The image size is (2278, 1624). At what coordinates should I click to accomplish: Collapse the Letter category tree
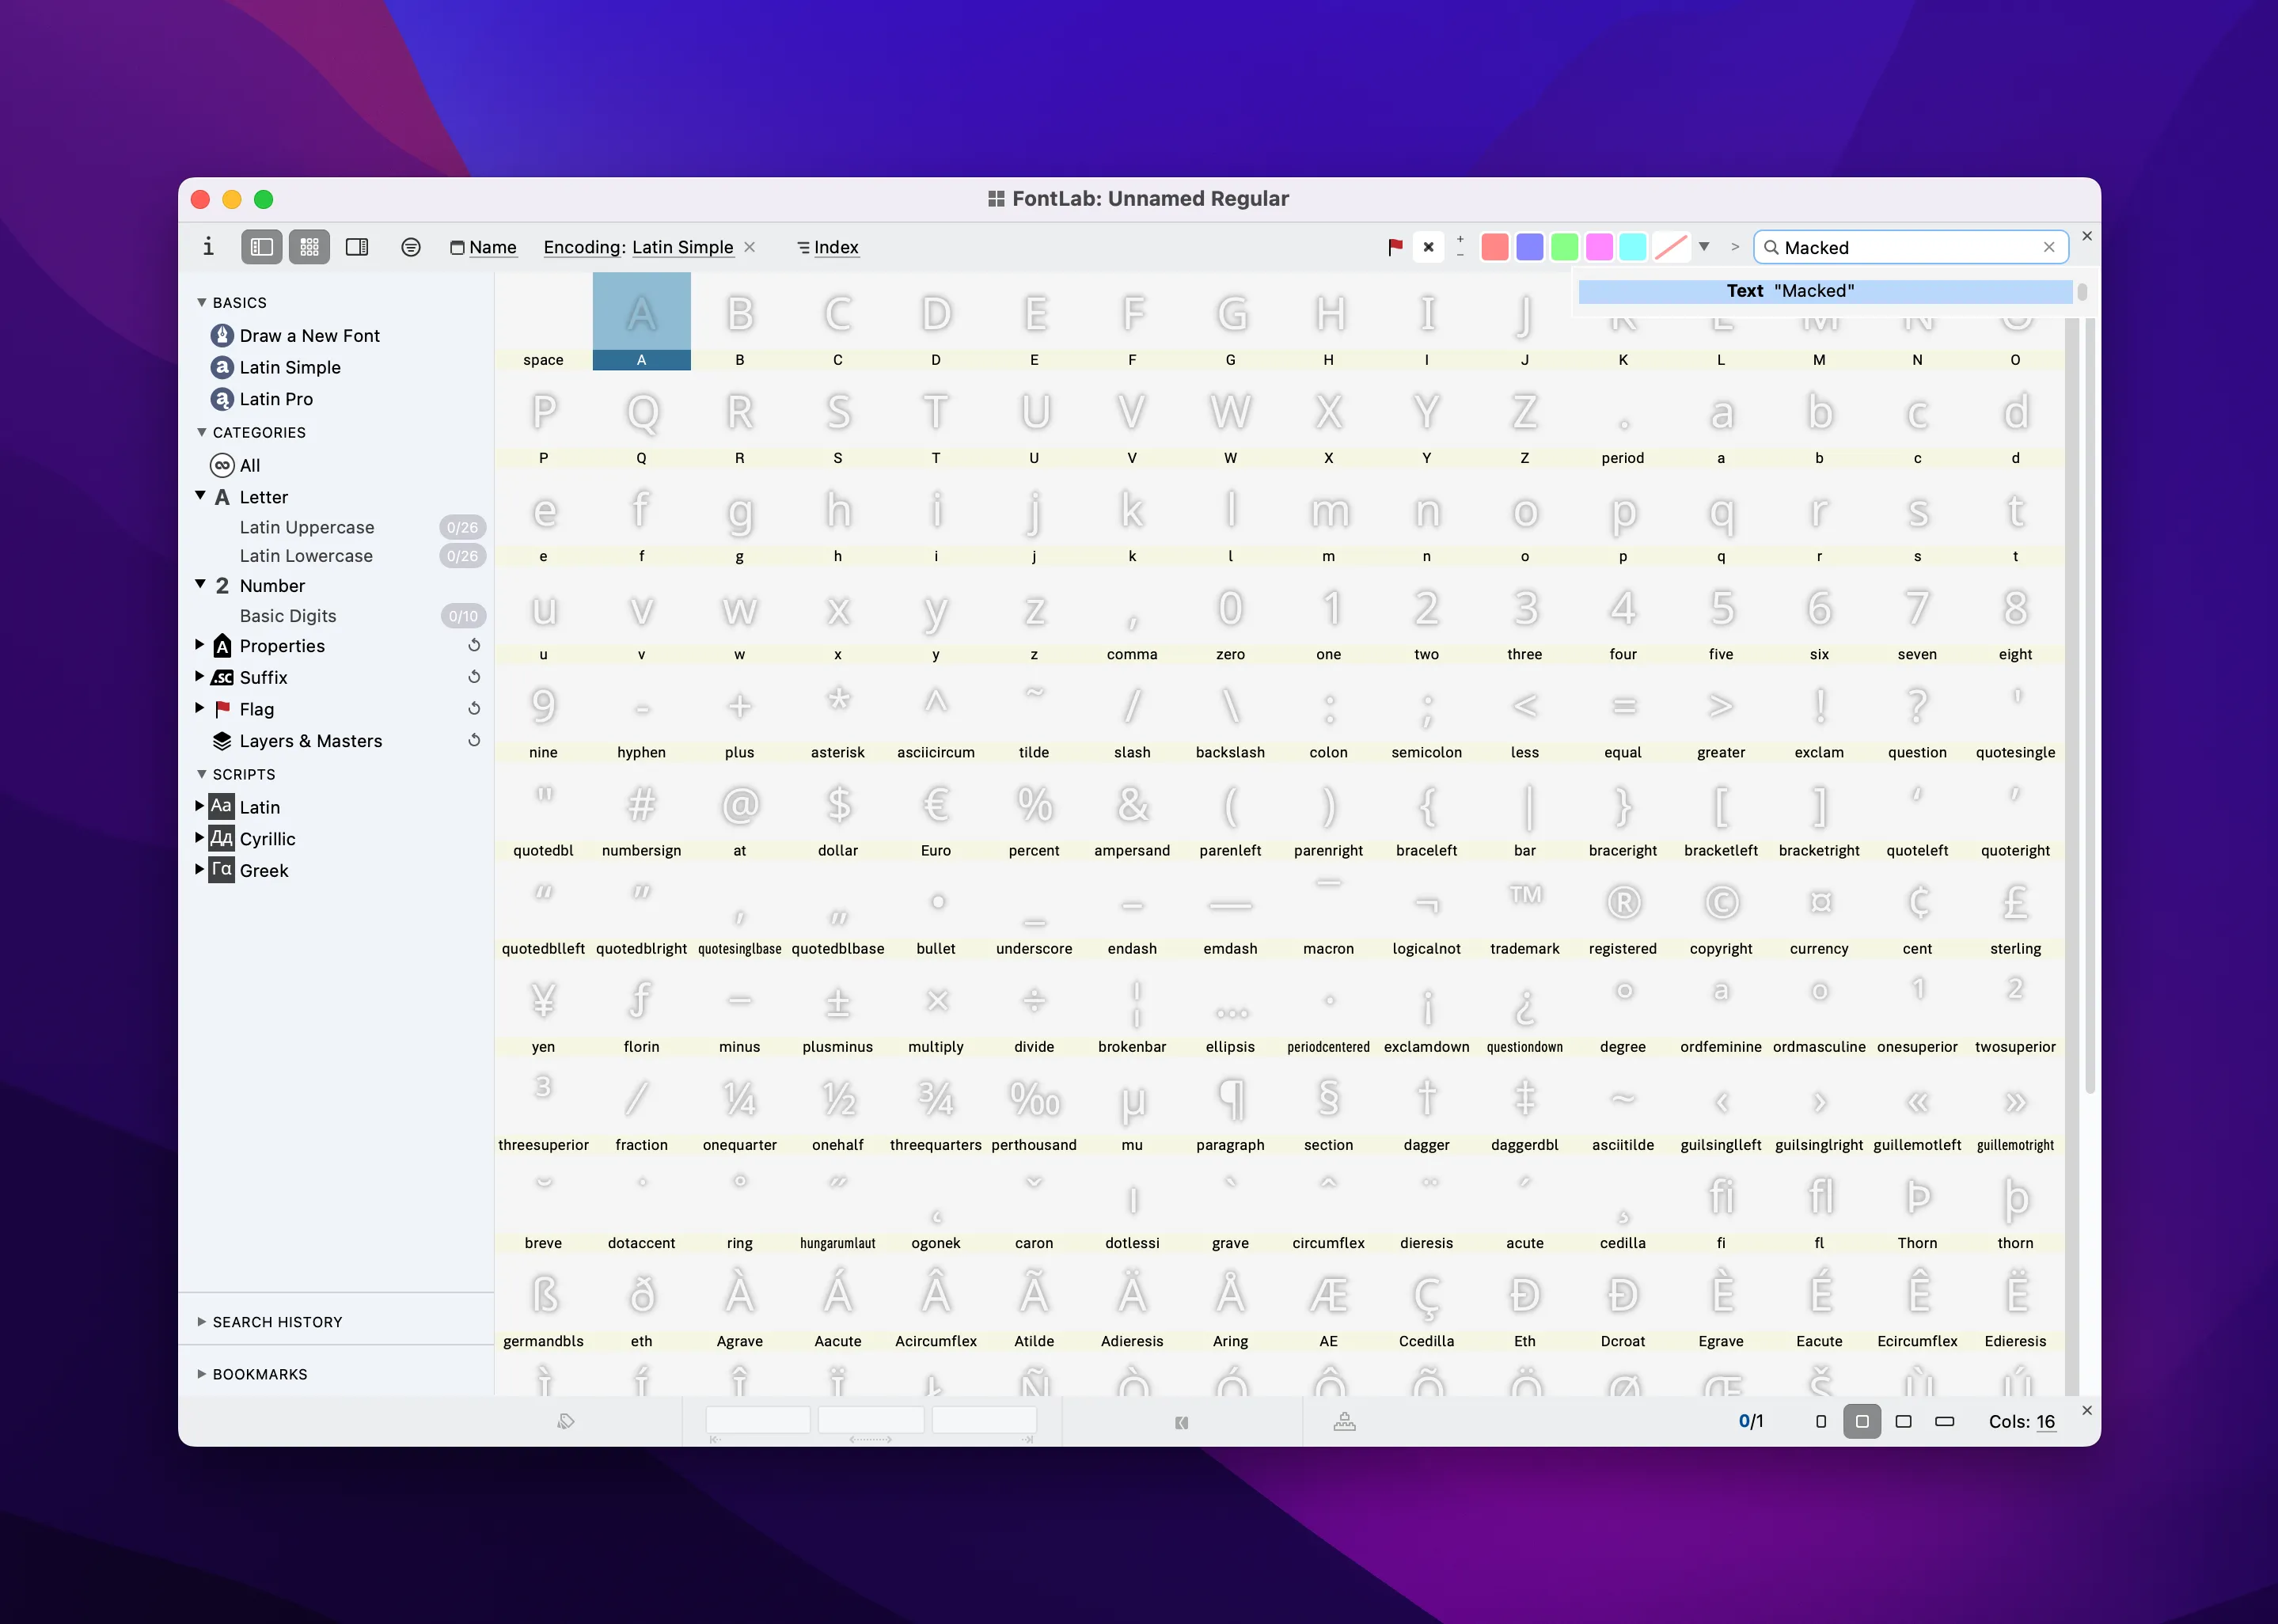click(201, 496)
